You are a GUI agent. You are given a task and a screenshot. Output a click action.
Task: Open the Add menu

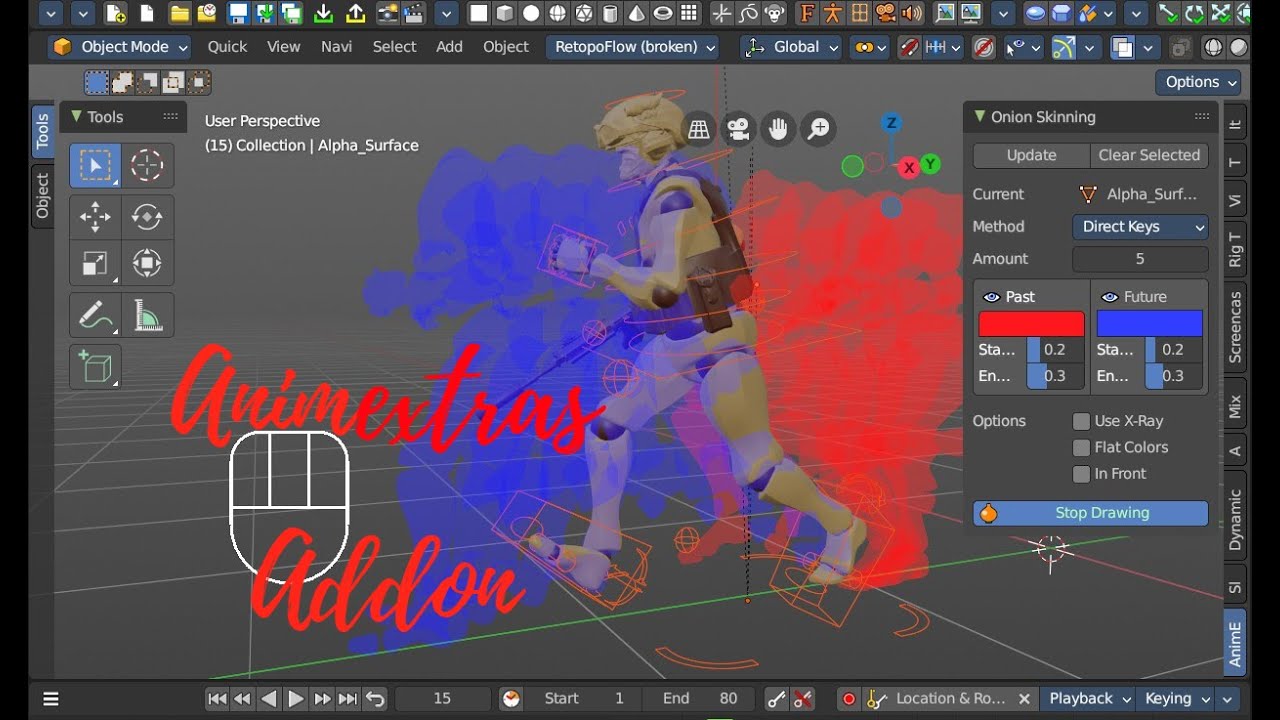[x=449, y=47]
